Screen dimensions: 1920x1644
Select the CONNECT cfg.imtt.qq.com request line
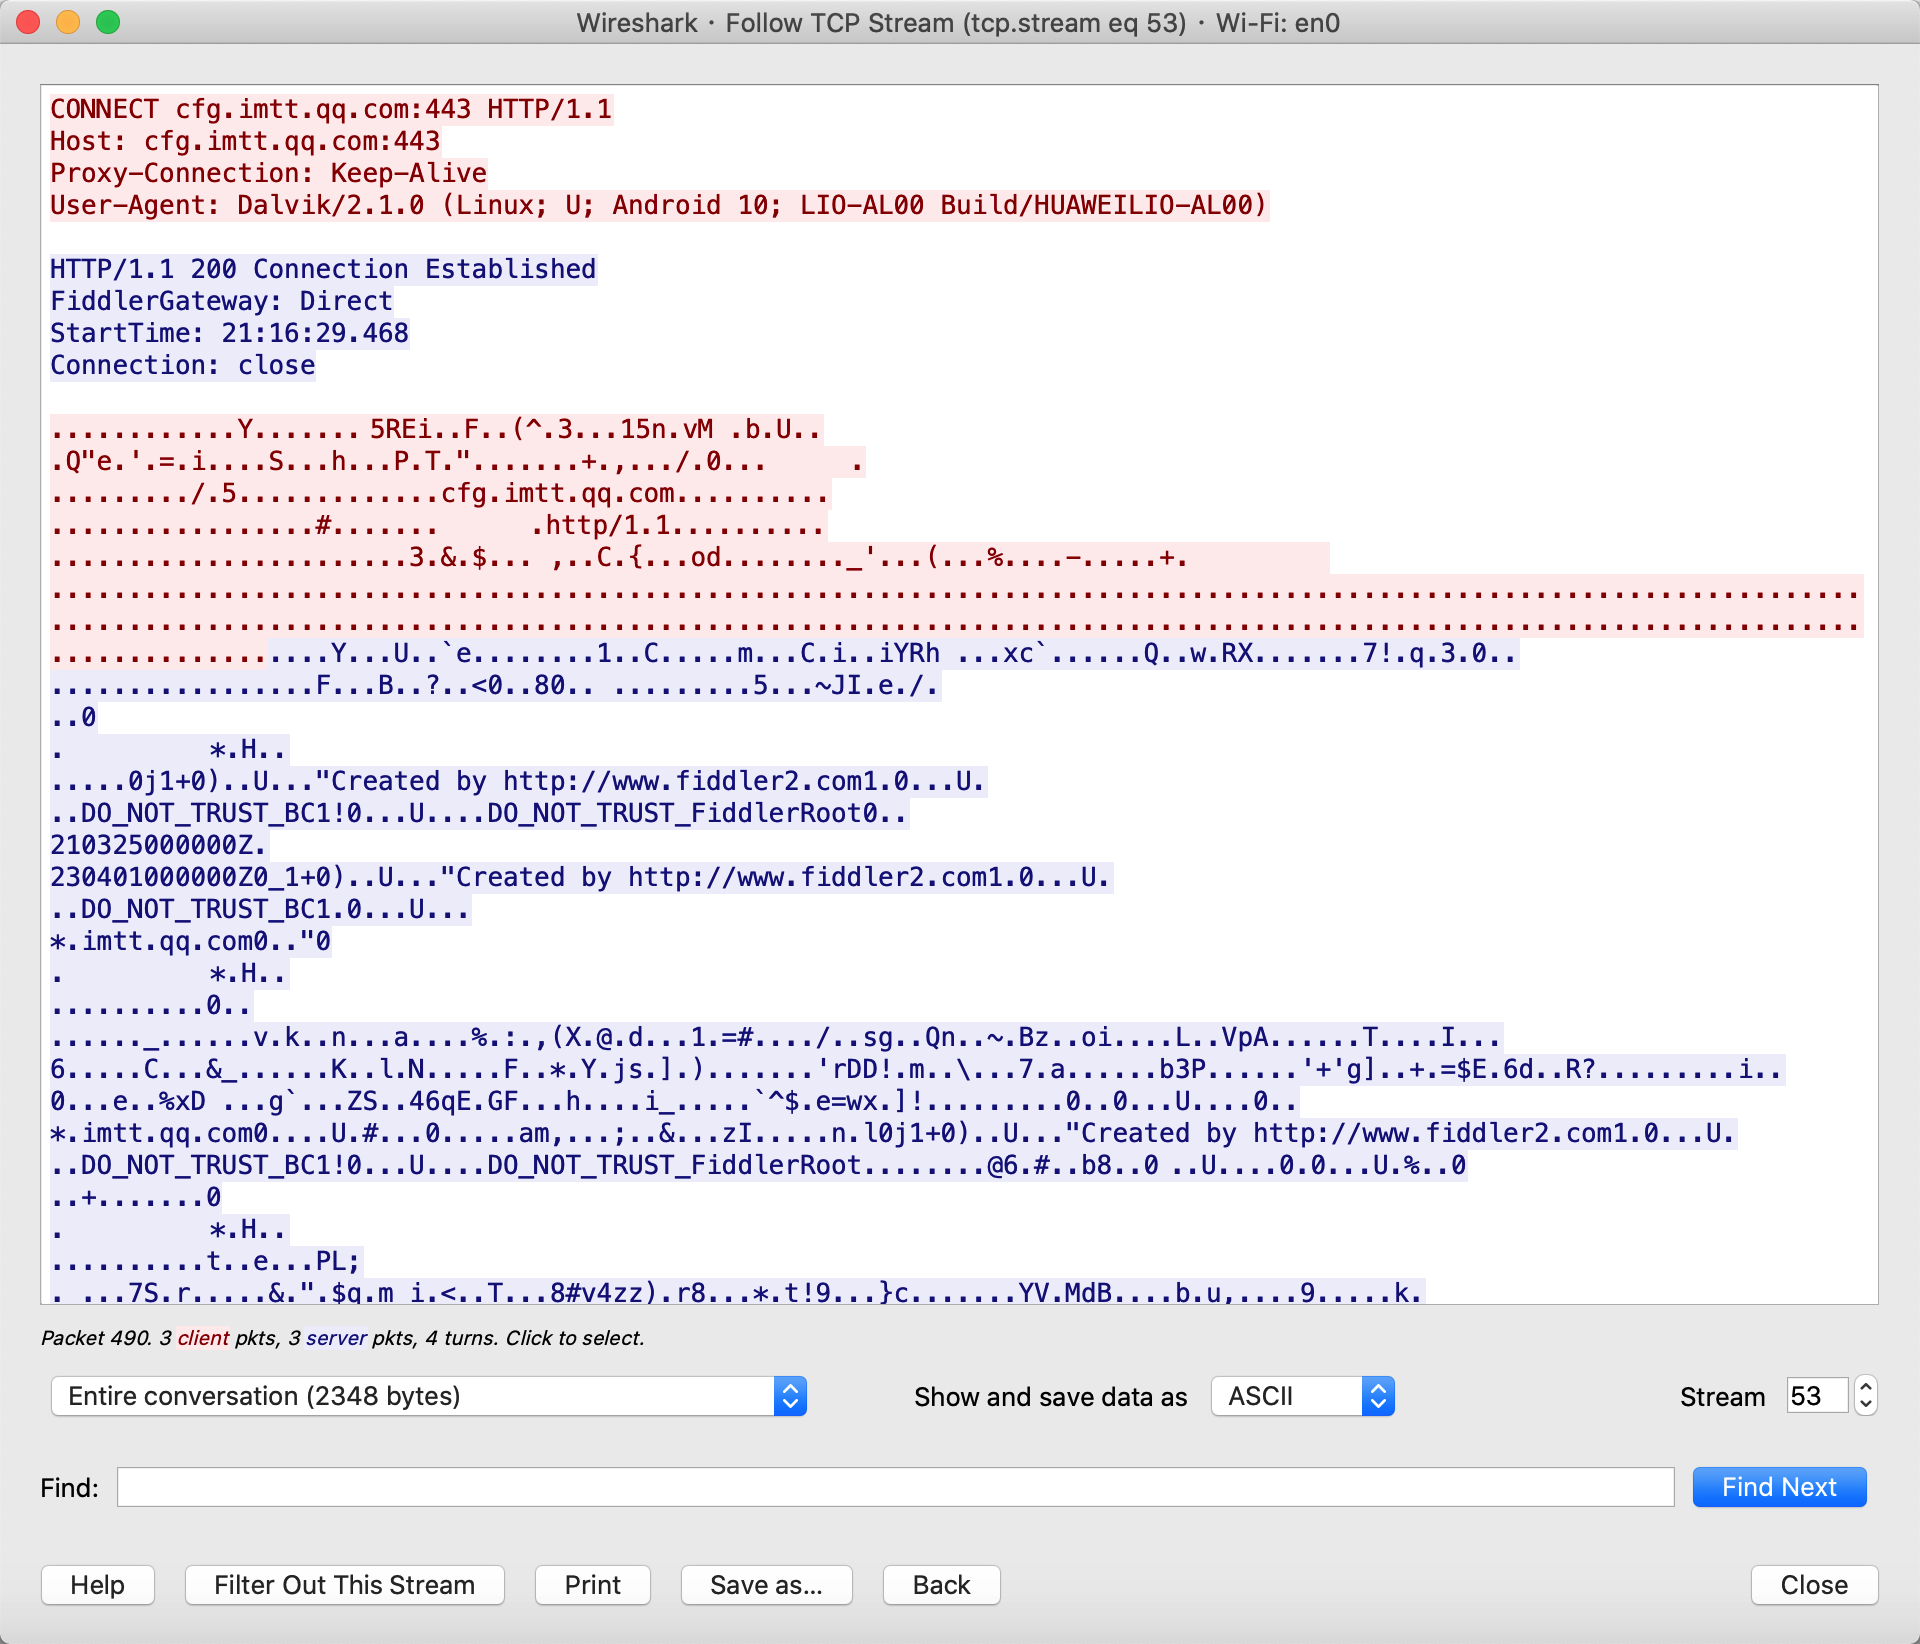pos(330,109)
